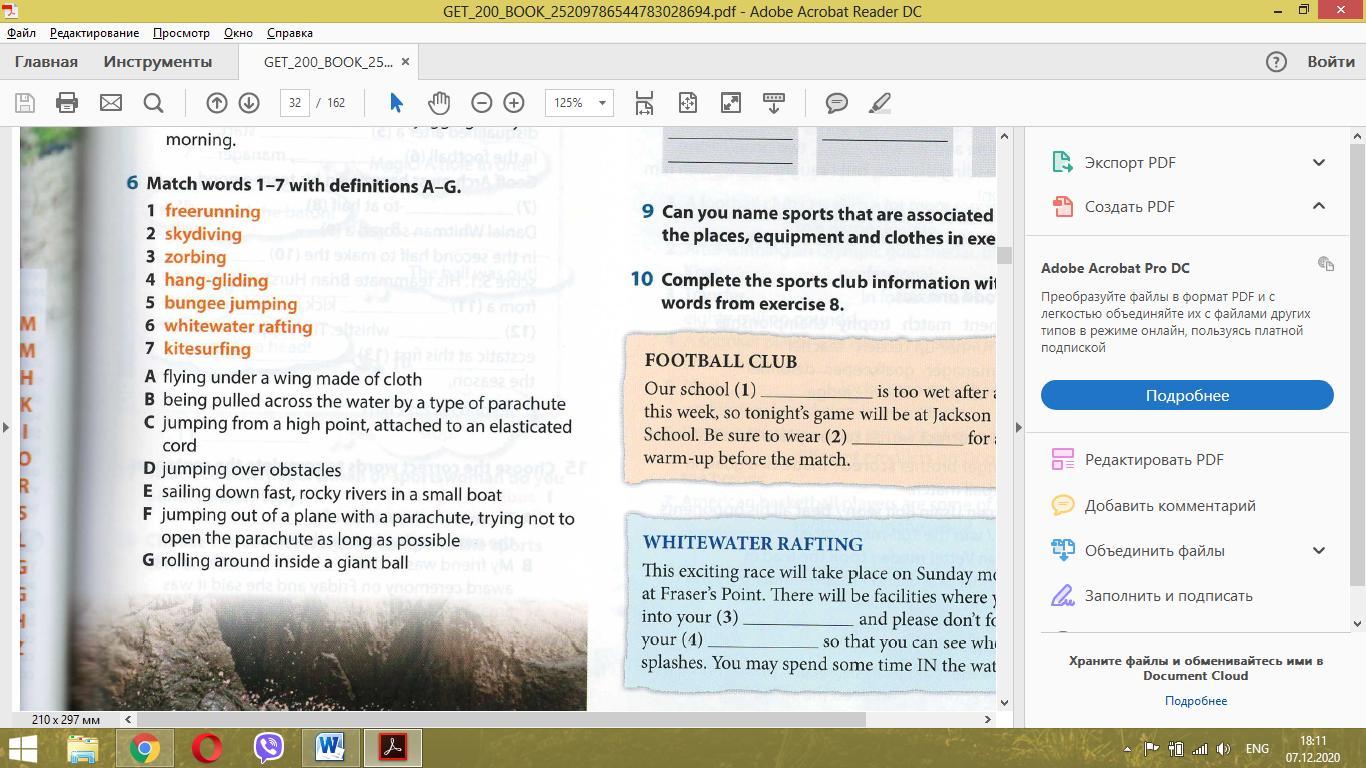Open the Справка menu
Image resolution: width=1366 pixels, height=768 pixels.
tap(290, 33)
